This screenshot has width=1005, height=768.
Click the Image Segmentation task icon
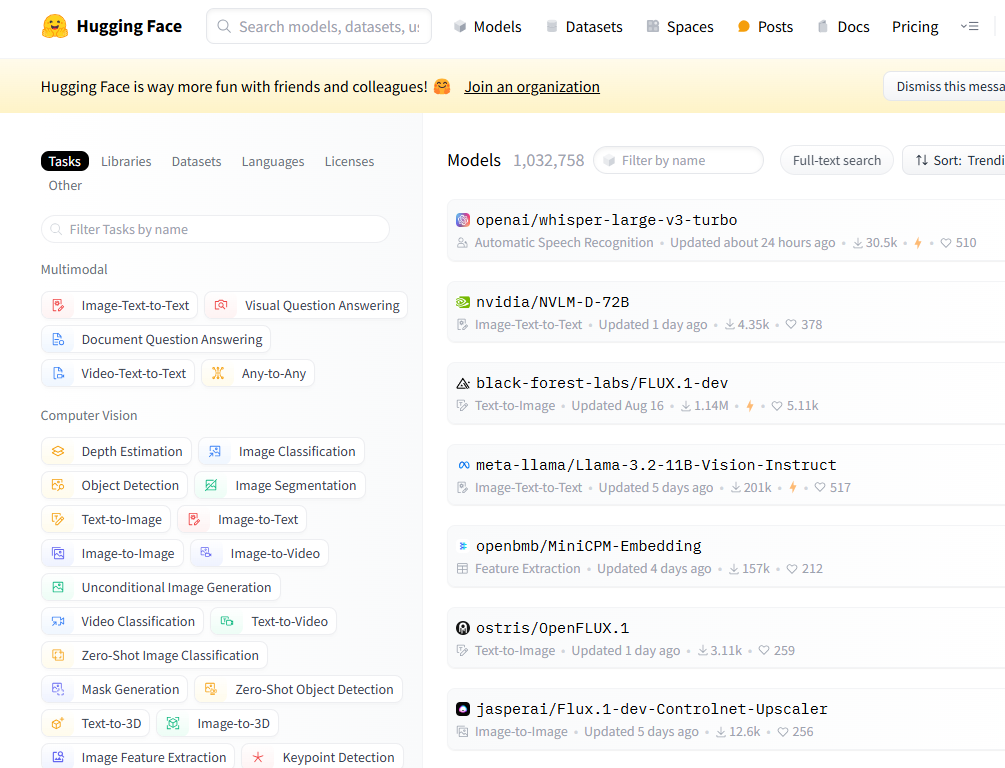click(211, 485)
